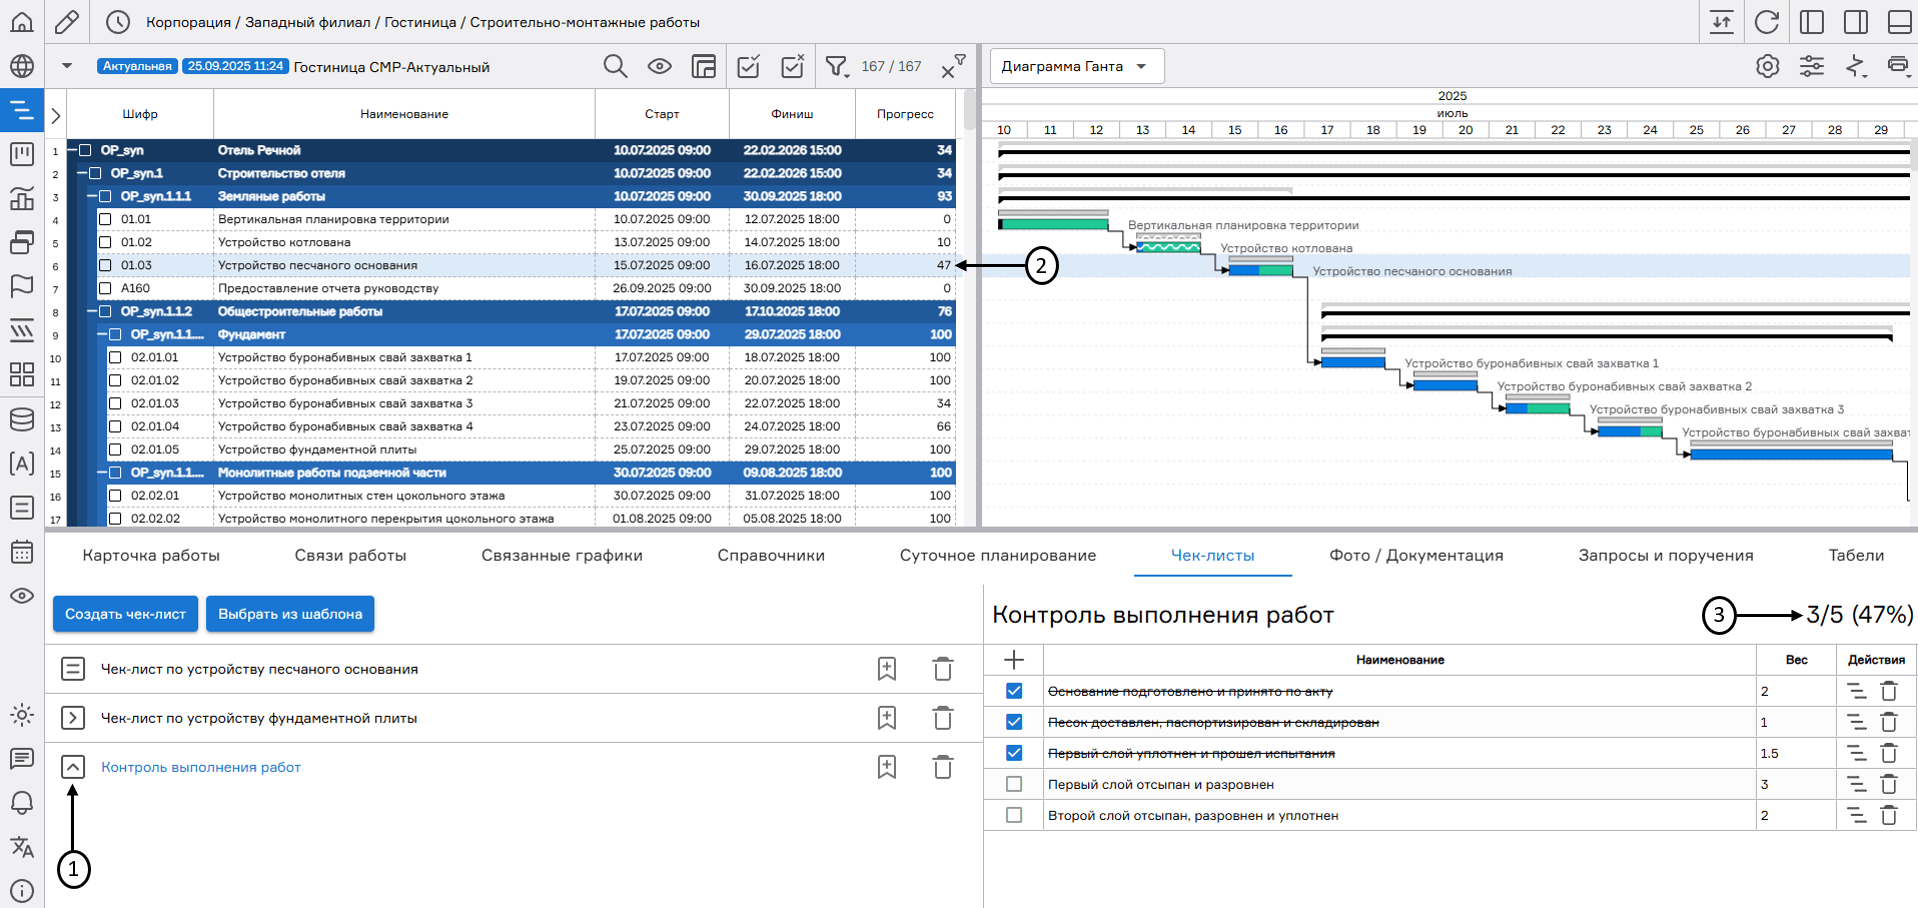Screen dimensions: 1918x908
Task: Open the filter funnel icon
Action: [x=836, y=67]
